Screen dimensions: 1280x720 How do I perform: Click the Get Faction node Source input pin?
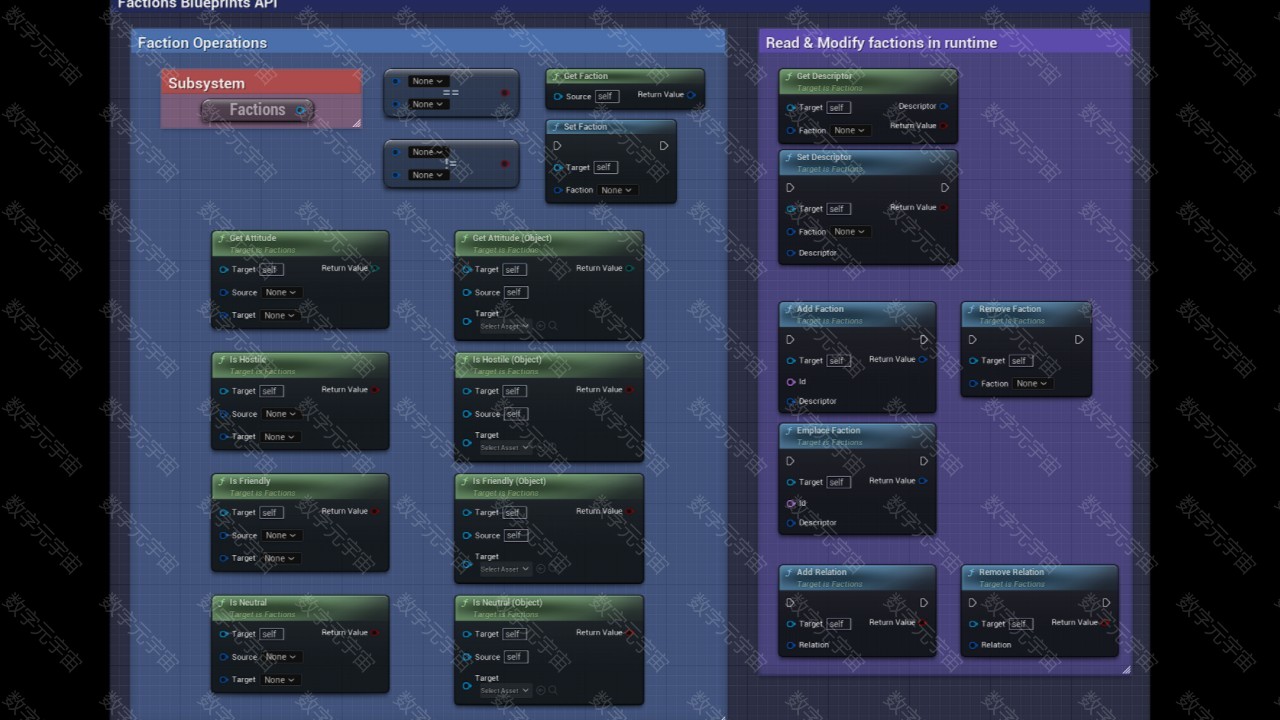pos(558,97)
